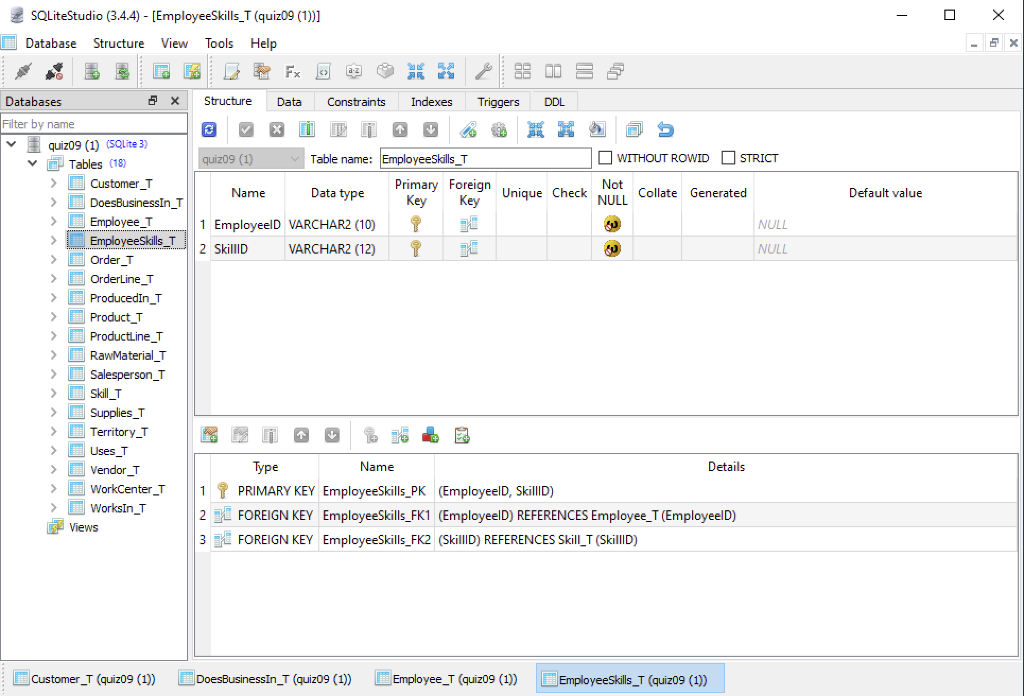Add a column using the green column icon
Viewport: 1024px width, 696px height.
[x=307, y=129]
